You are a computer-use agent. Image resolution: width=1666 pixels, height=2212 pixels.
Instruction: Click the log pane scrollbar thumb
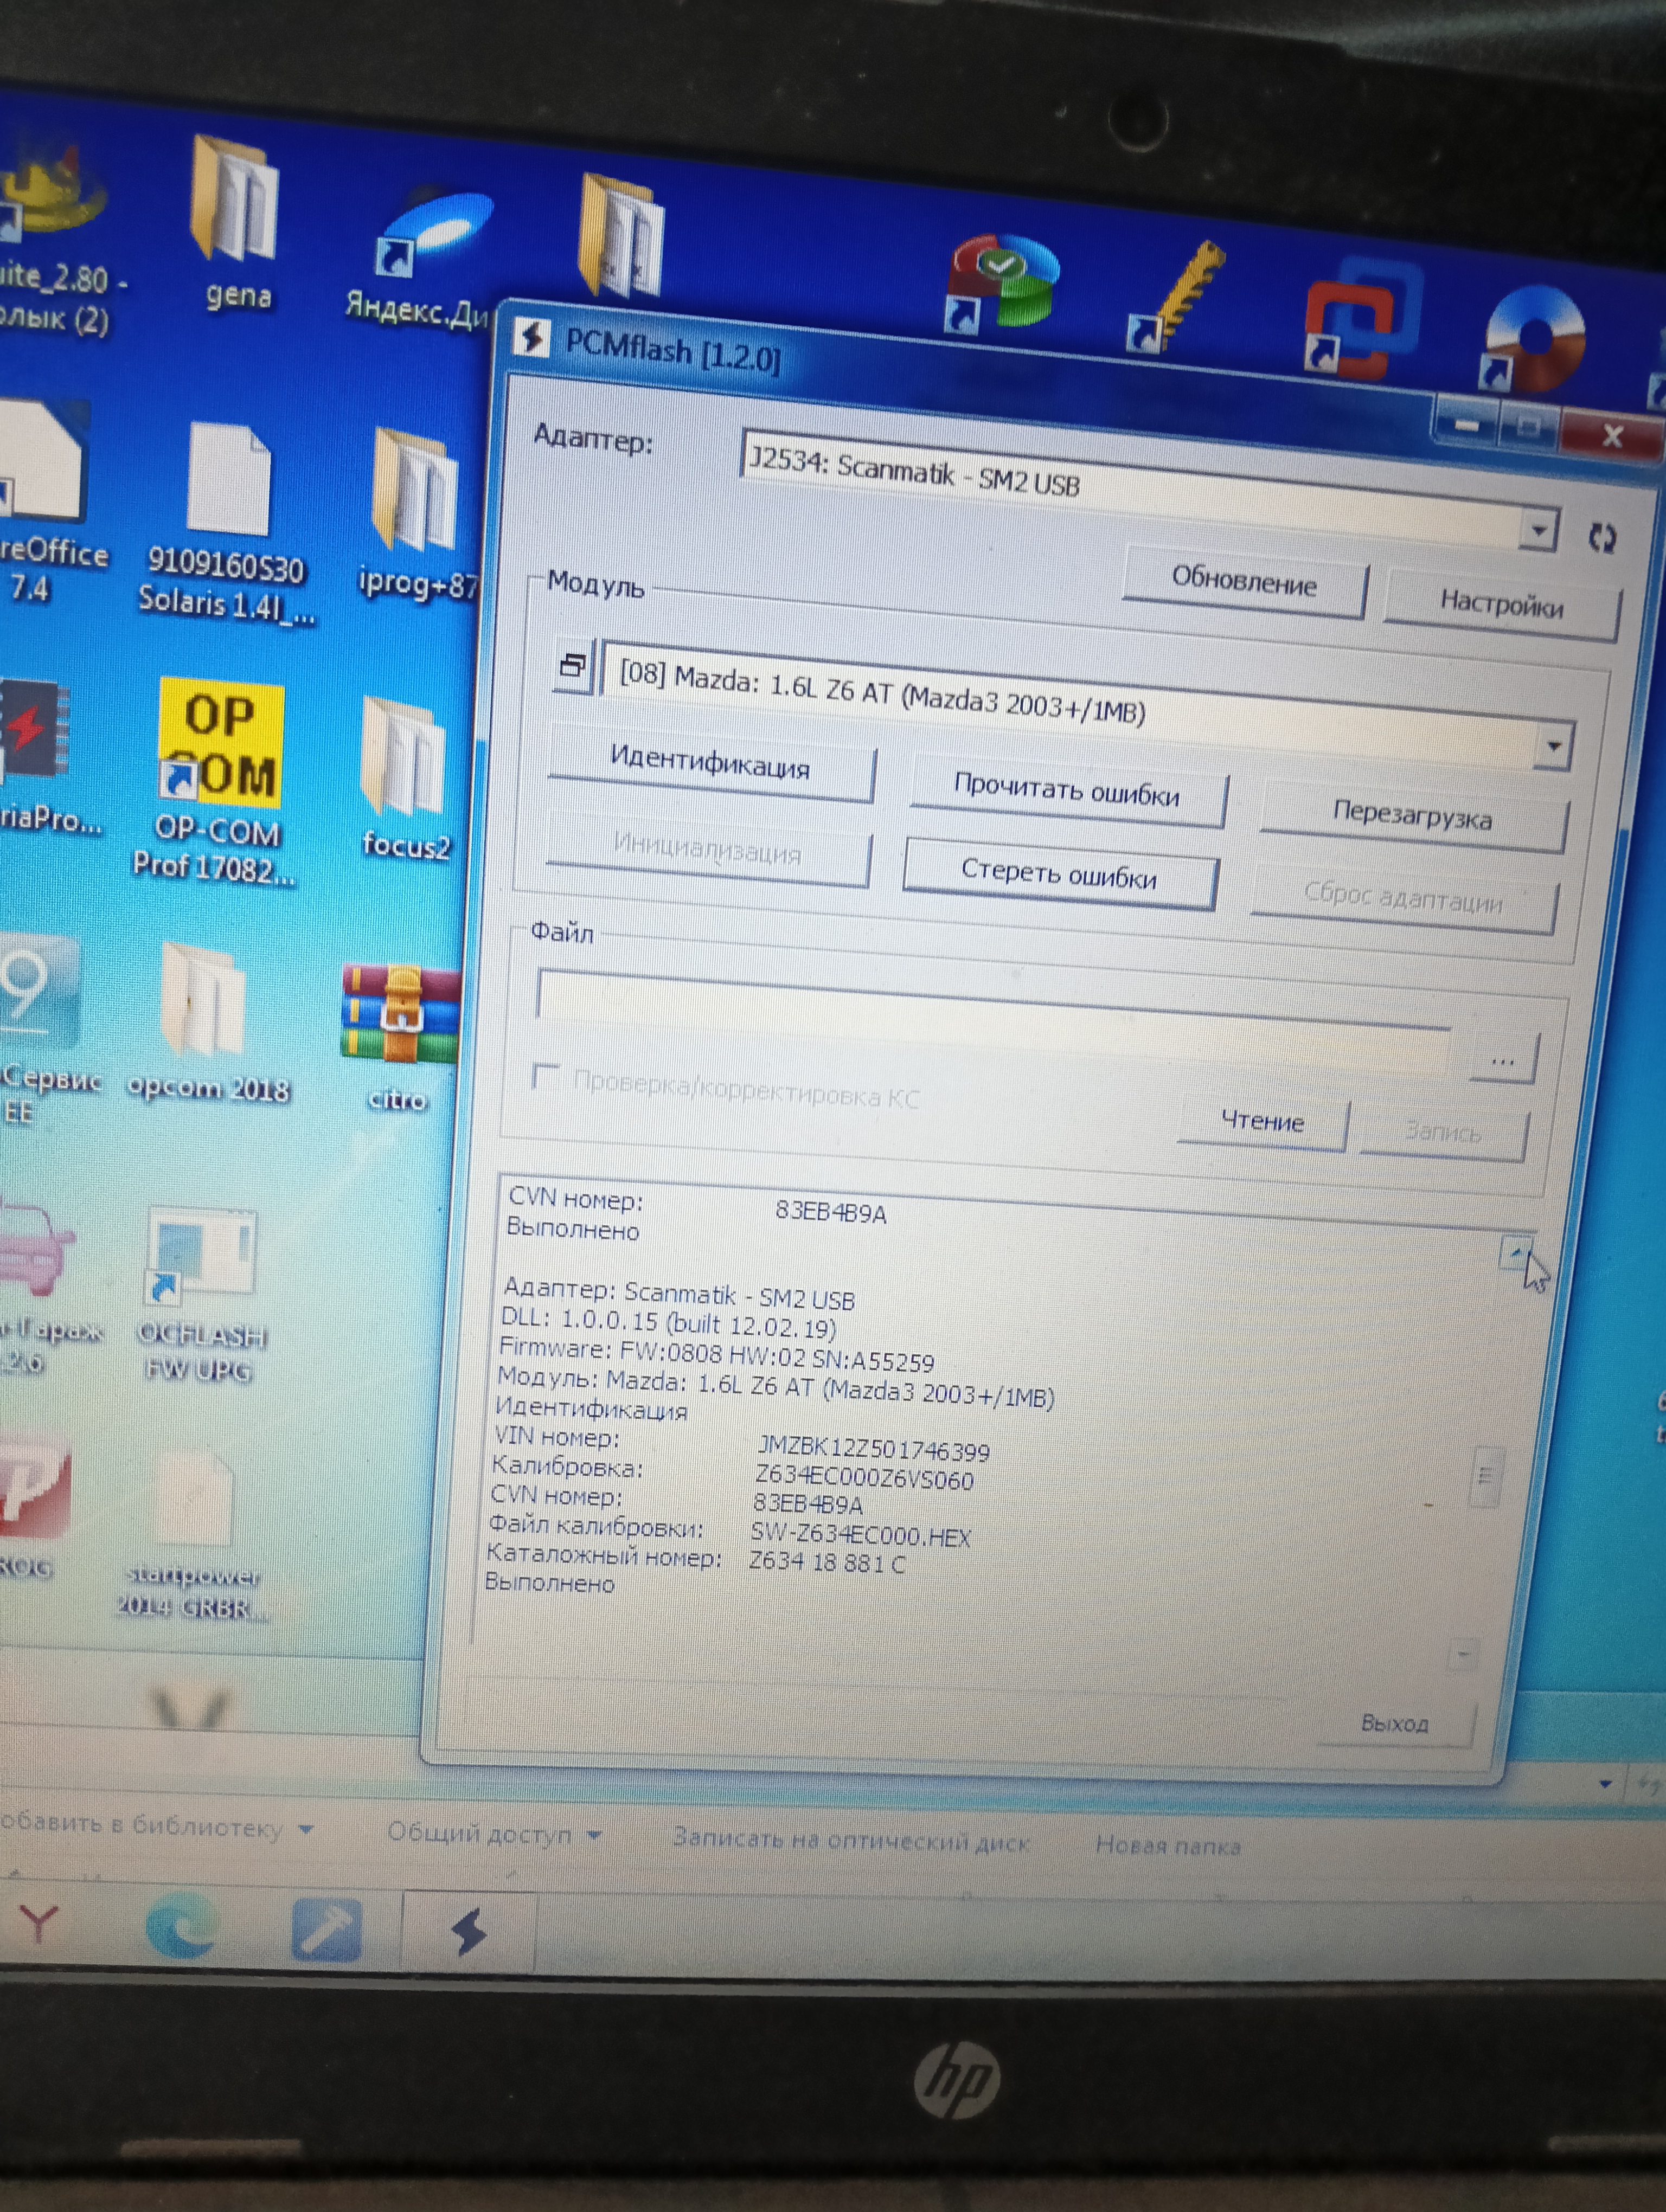[x=1485, y=1477]
